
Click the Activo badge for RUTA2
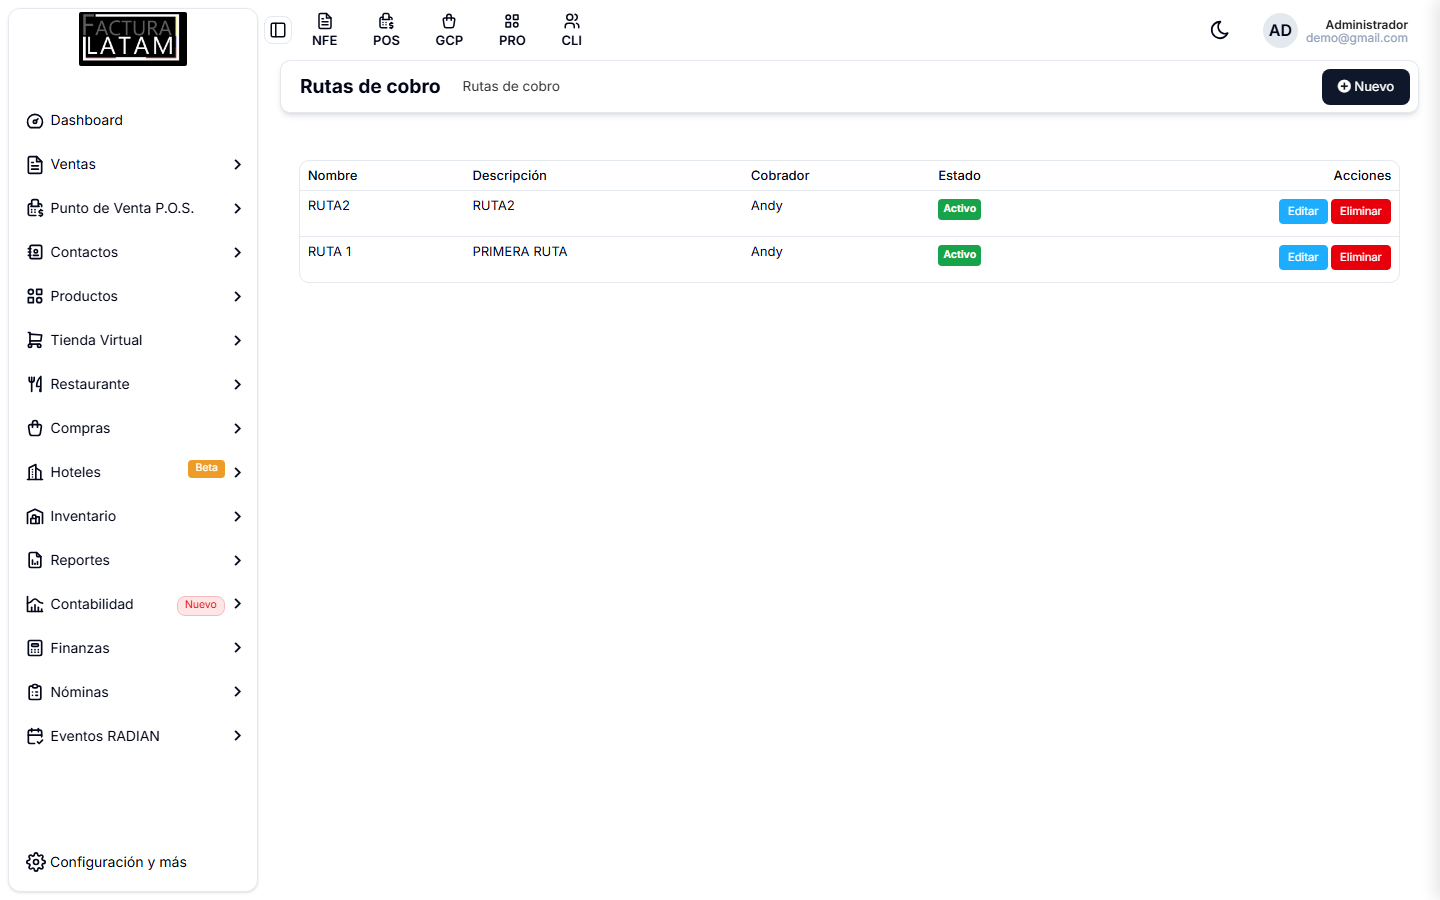(x=959, y=209)
